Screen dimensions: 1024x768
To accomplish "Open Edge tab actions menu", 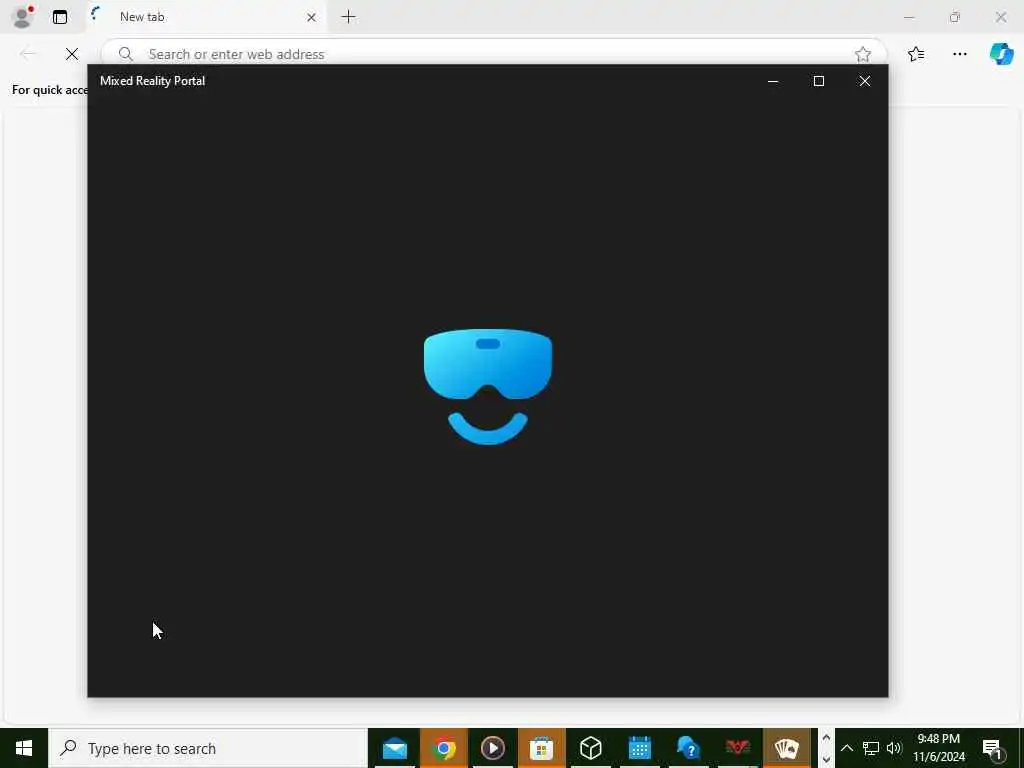I will click(x=60, y=17).
